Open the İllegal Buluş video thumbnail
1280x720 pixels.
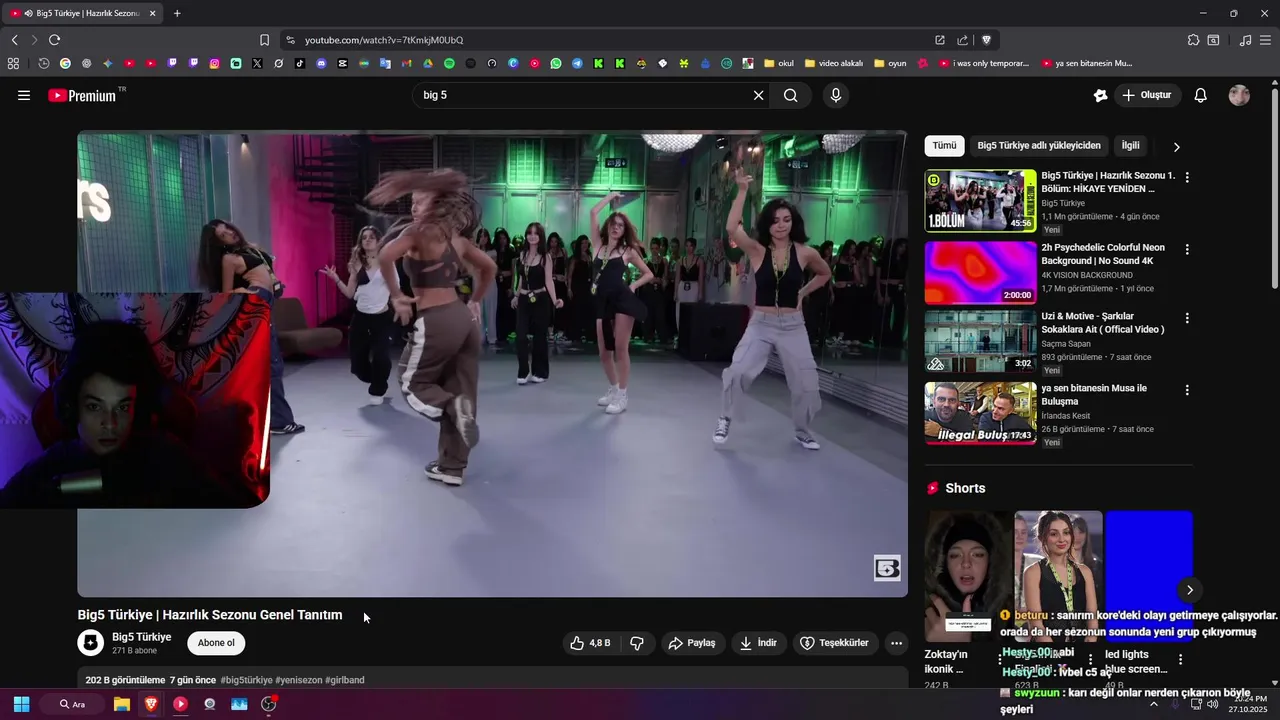point(980,413)
